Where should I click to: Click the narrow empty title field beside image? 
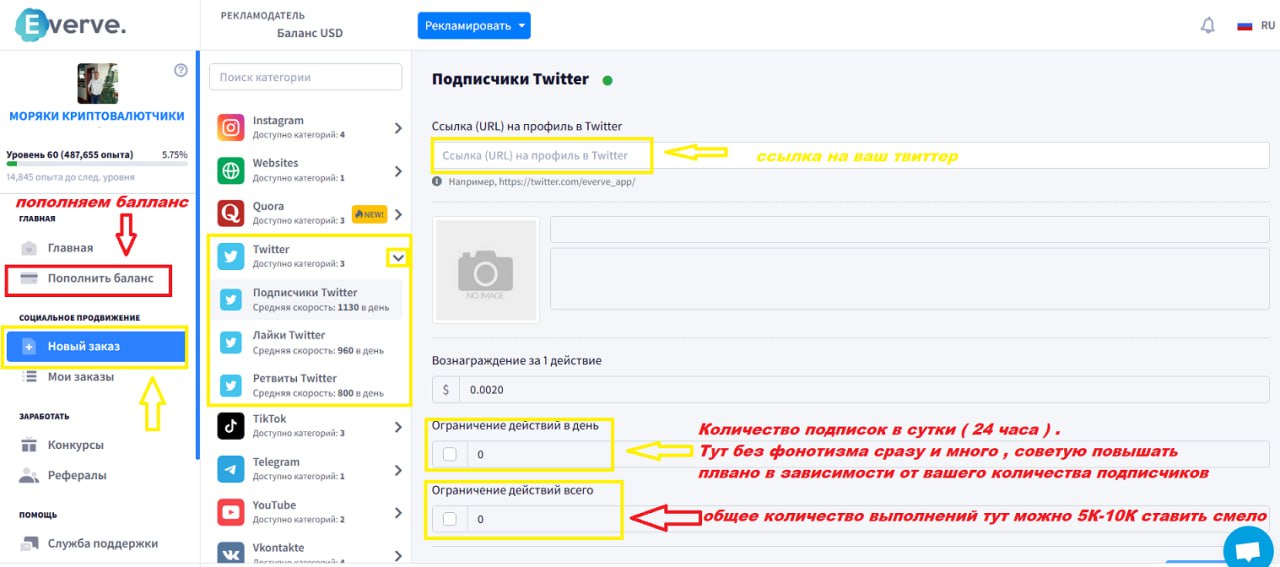pos(910,229)
